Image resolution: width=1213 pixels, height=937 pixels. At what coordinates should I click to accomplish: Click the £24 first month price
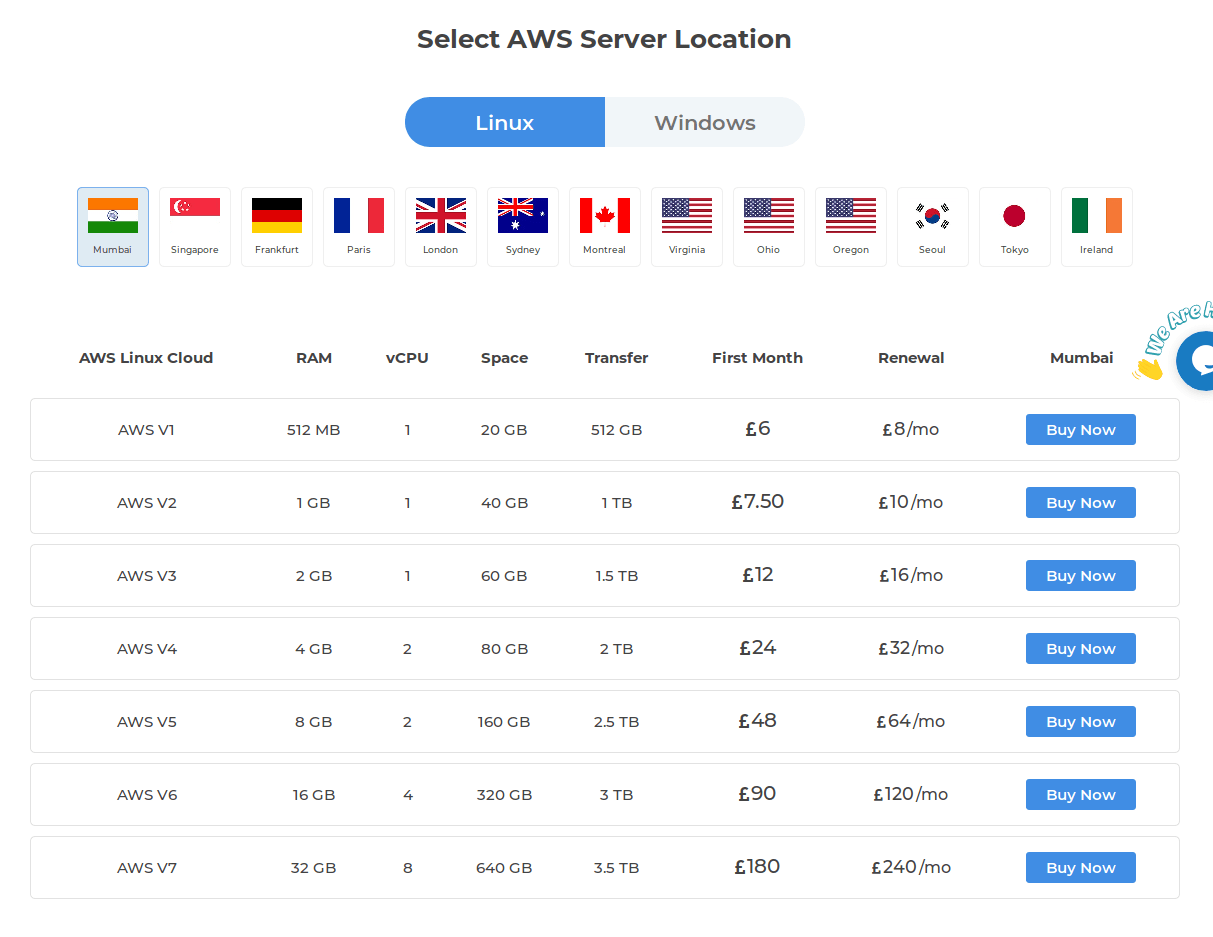pos(758,648)
